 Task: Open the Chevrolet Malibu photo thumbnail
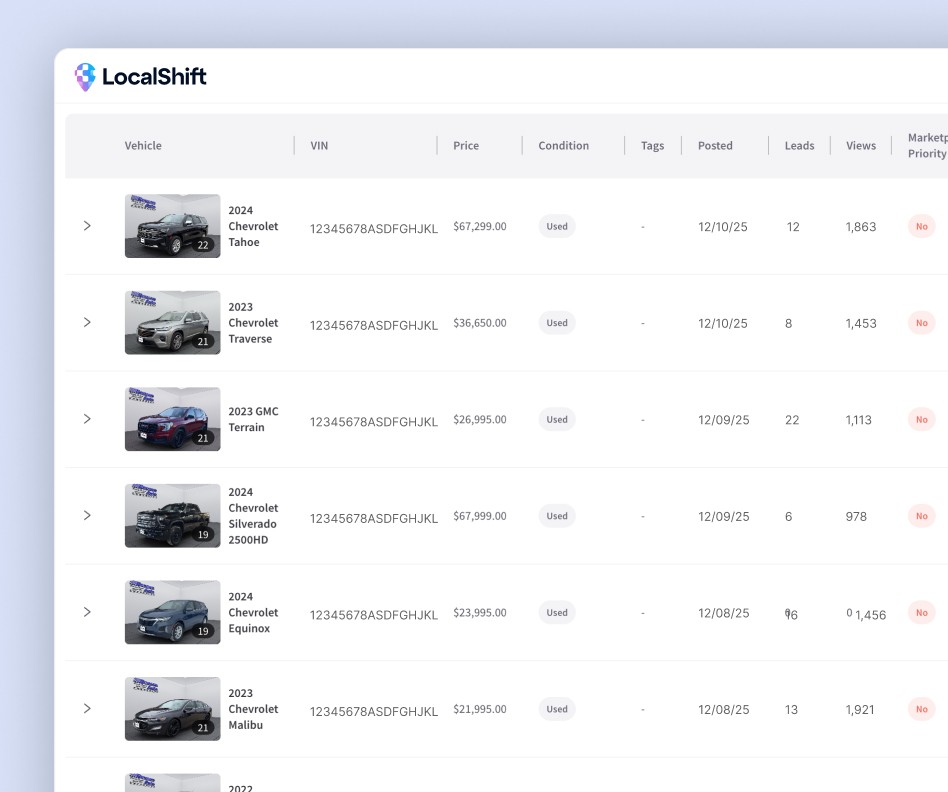[172, 709]
